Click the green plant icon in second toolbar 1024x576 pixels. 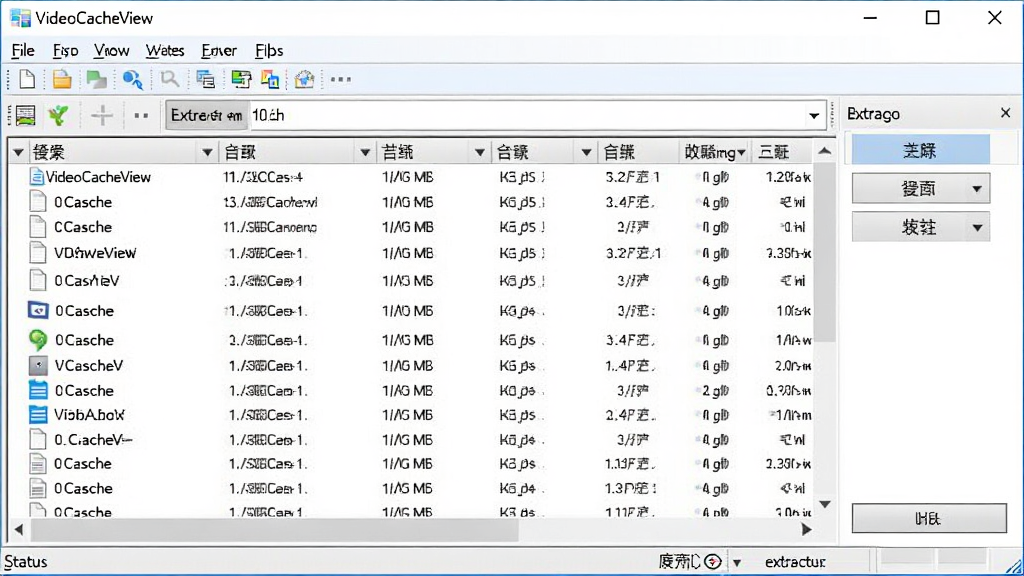[x=58, y=116]
